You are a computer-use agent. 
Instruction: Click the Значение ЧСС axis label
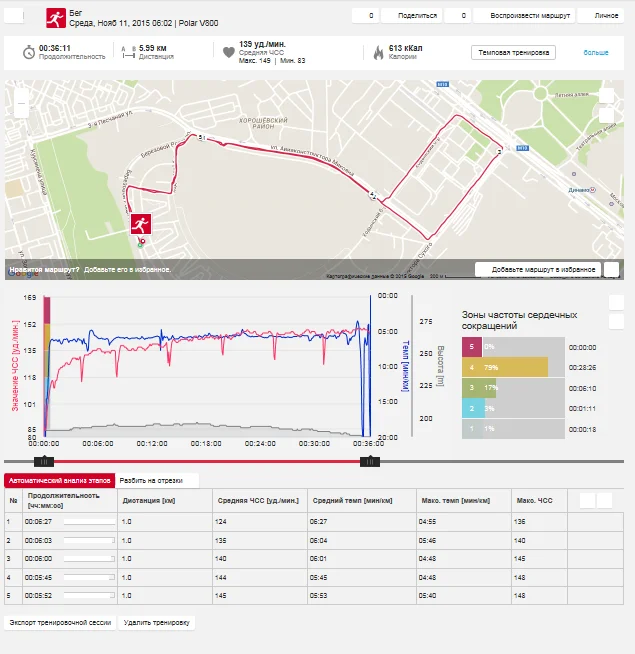click(x=15, y=365)
